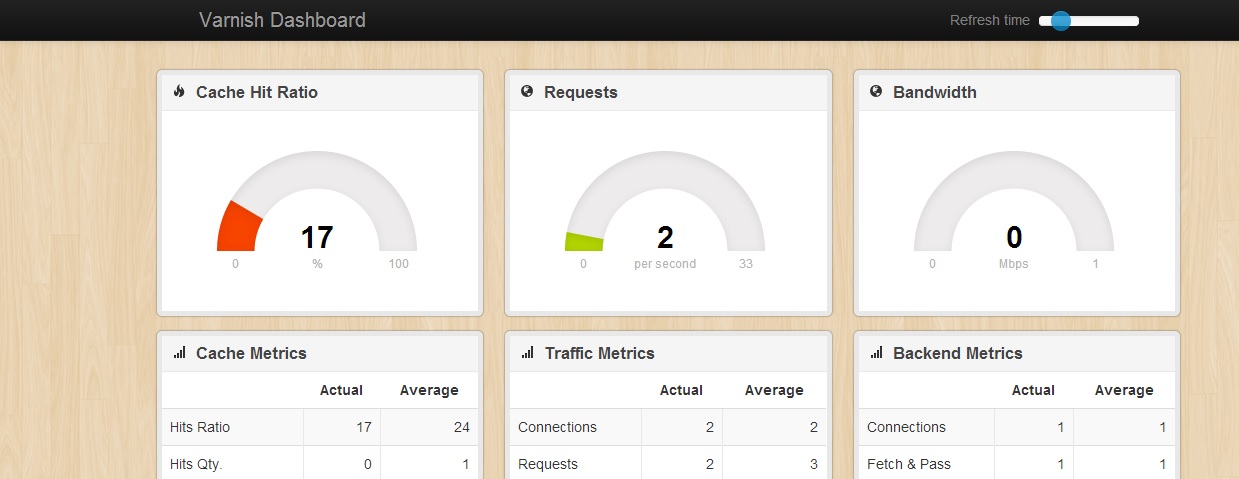The image size is (1239, 479).
Task: Click the Varnish Dashboard title link
Action: pos(282,20)
